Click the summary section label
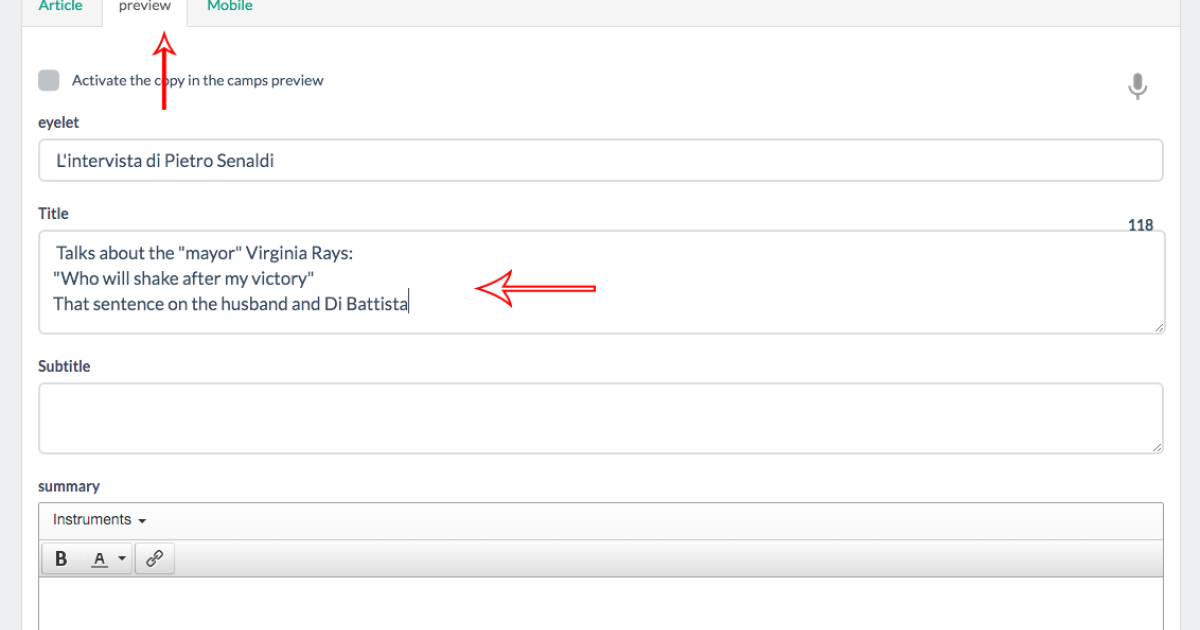This screenshot has width=1200, height=630. click(69, 486)
